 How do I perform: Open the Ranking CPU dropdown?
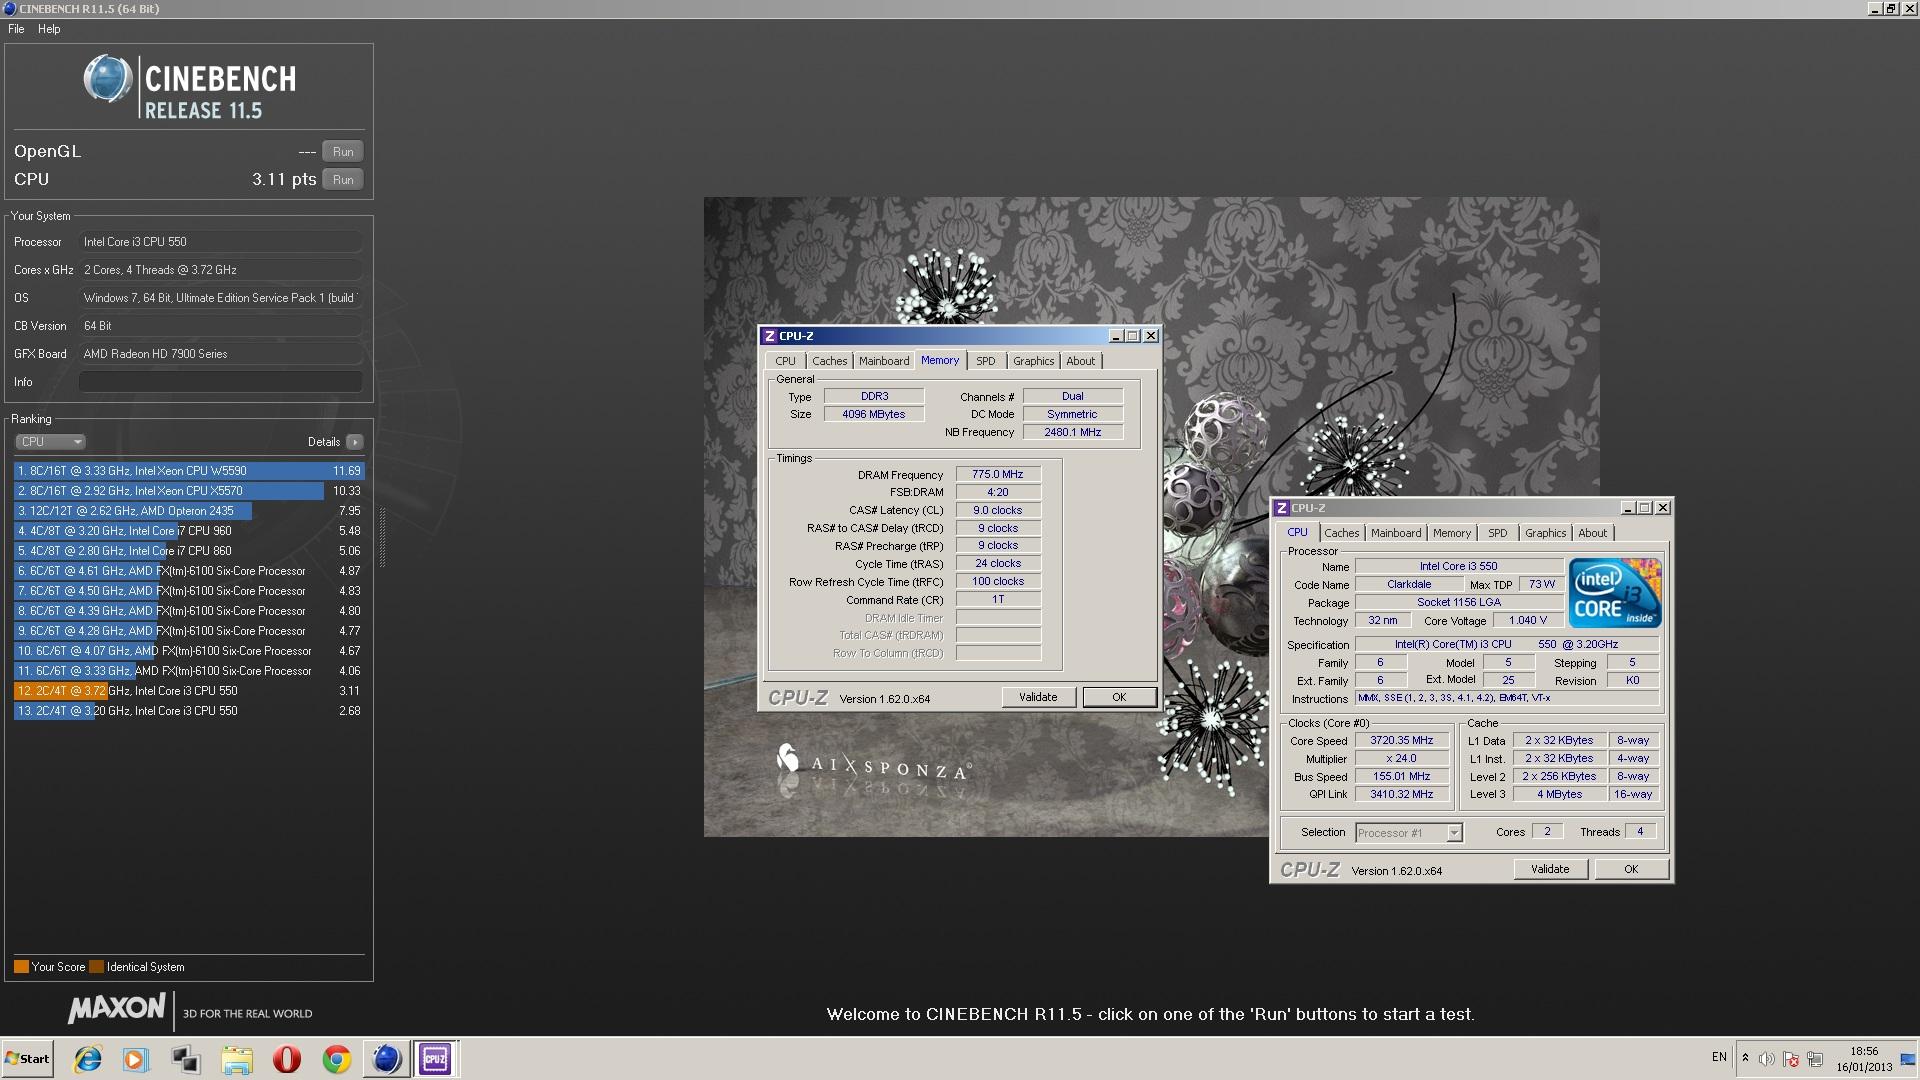point(50,442)
